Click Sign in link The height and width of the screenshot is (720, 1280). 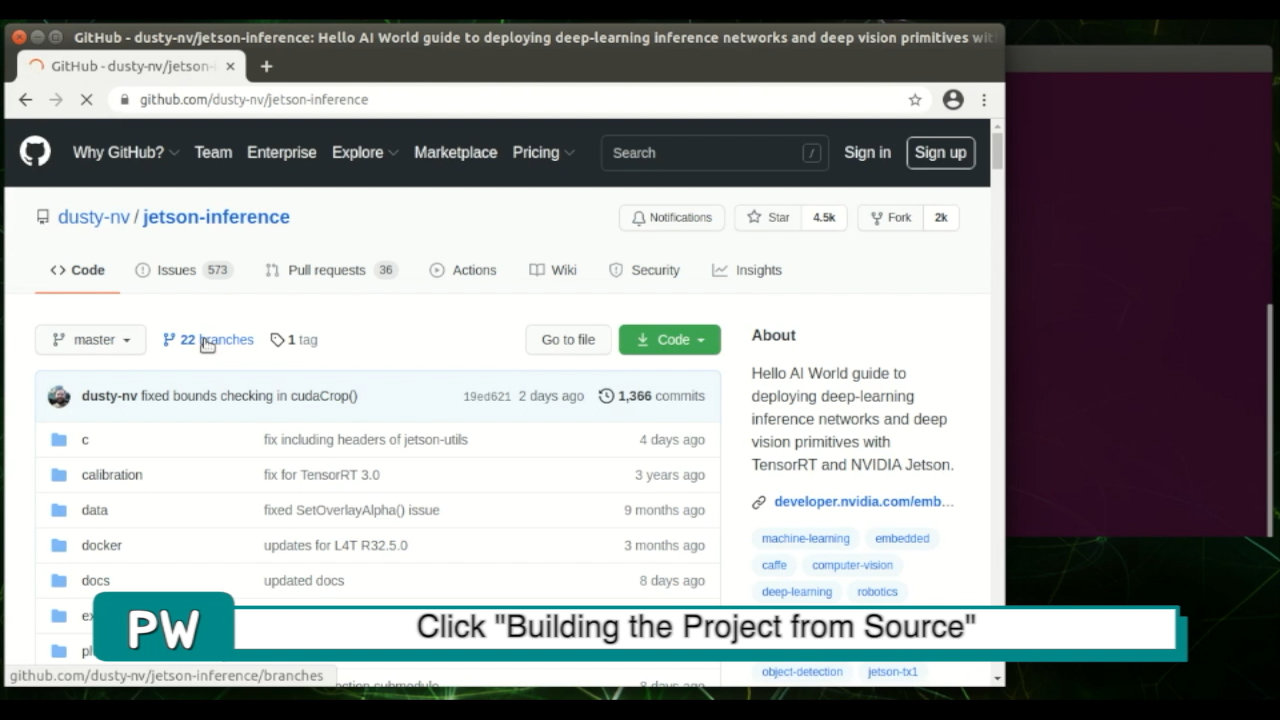pyautogui.click(x=867, y=152)
